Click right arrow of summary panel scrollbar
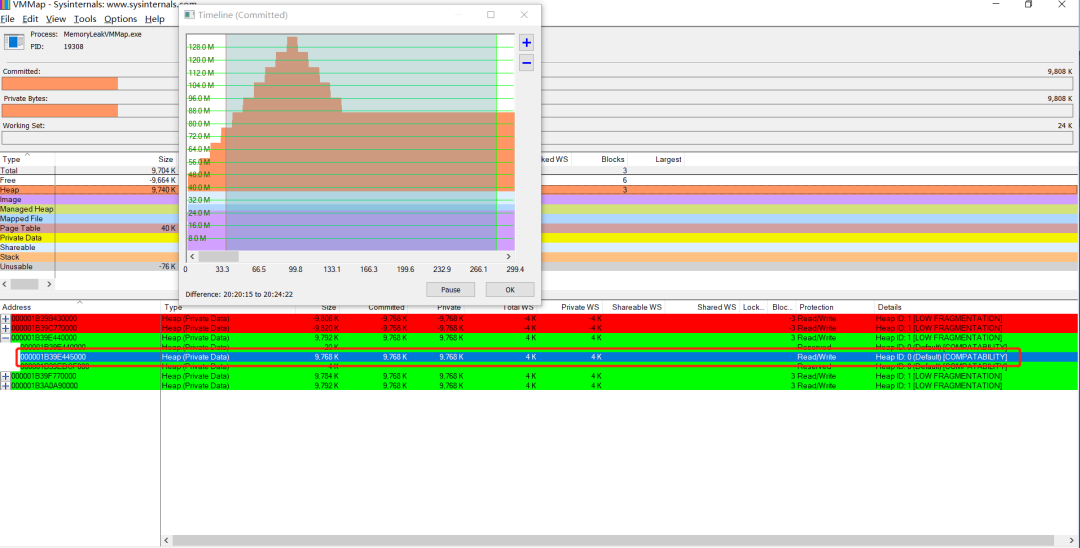 click(x=49, y=284)
